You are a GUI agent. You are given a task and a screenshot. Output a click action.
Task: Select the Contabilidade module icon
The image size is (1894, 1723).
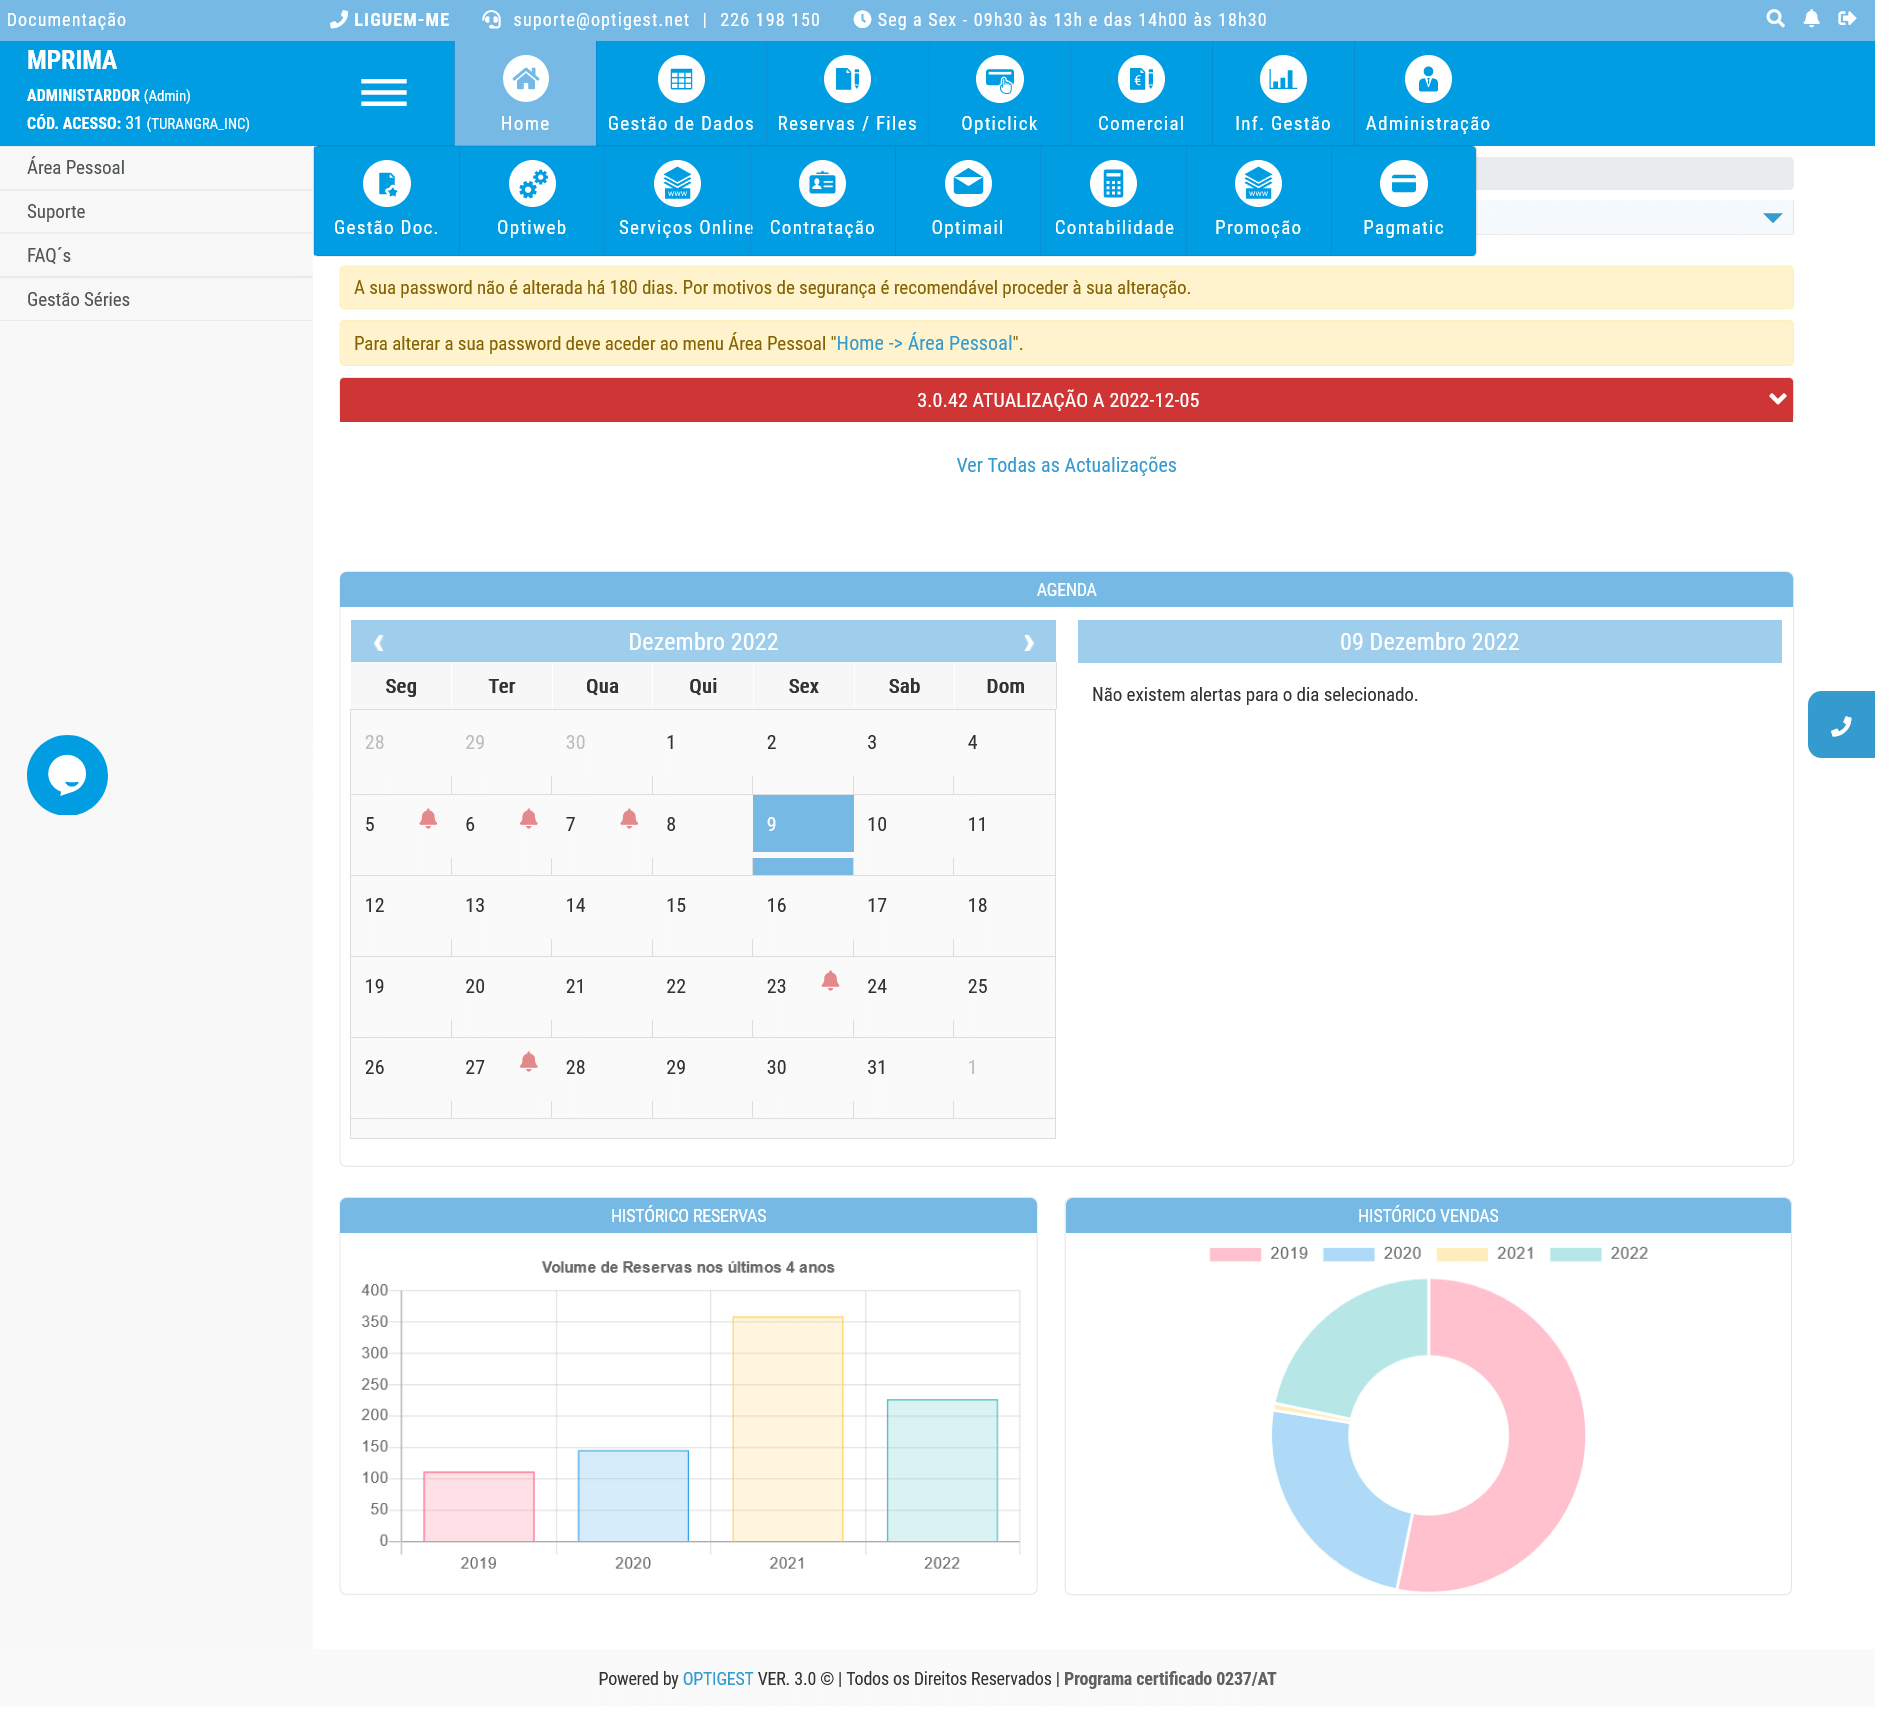click(1113, 184)
